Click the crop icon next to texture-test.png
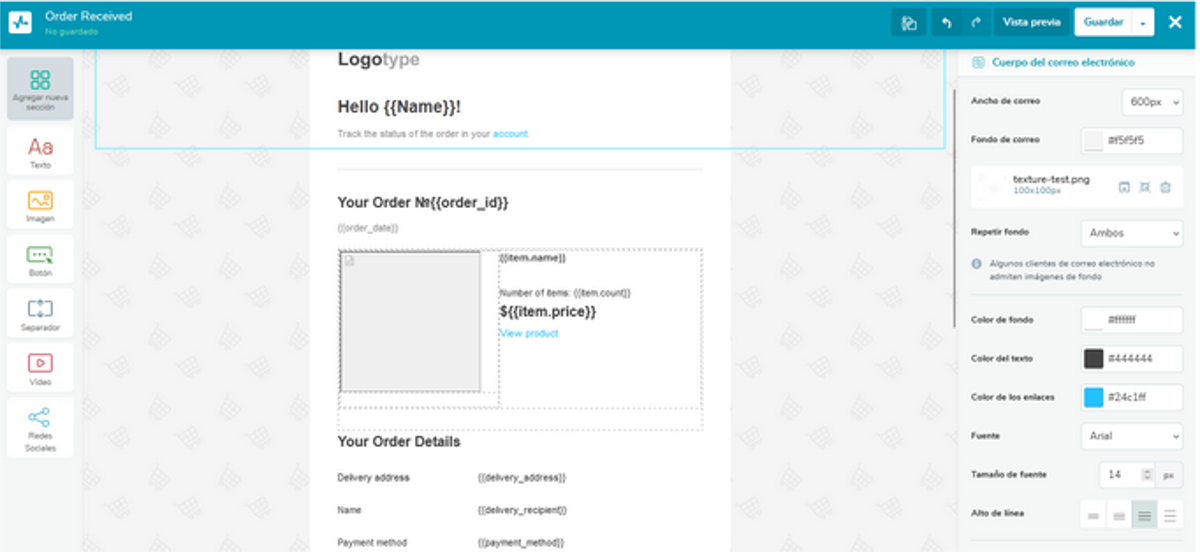1200x552 pixels. coord(1144,187)
